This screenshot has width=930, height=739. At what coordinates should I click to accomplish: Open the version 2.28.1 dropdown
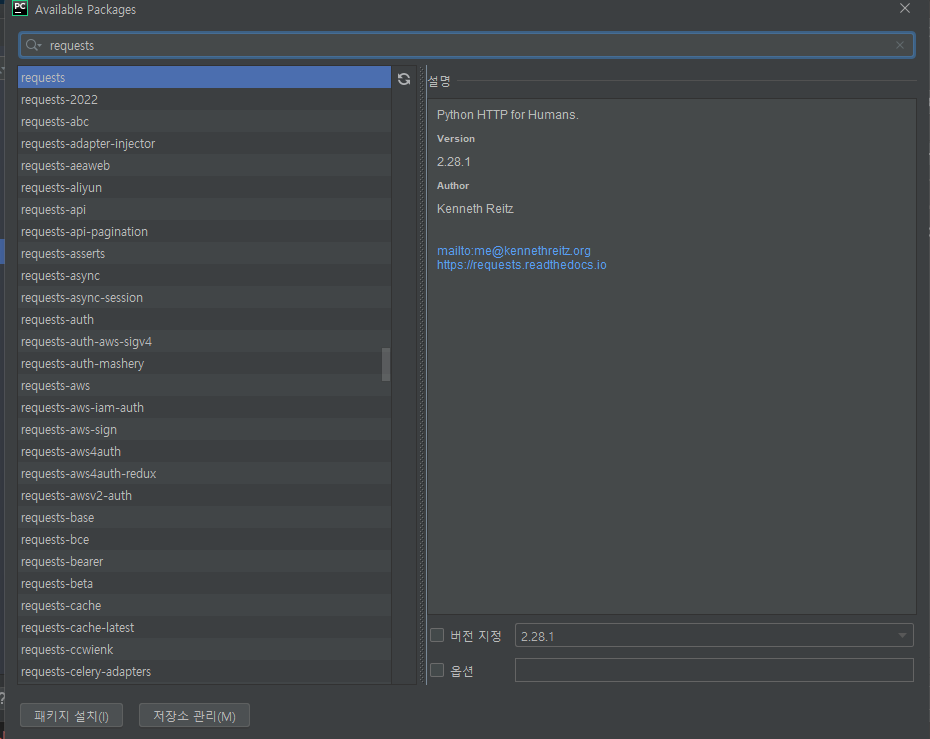click(x=714, y=636)
